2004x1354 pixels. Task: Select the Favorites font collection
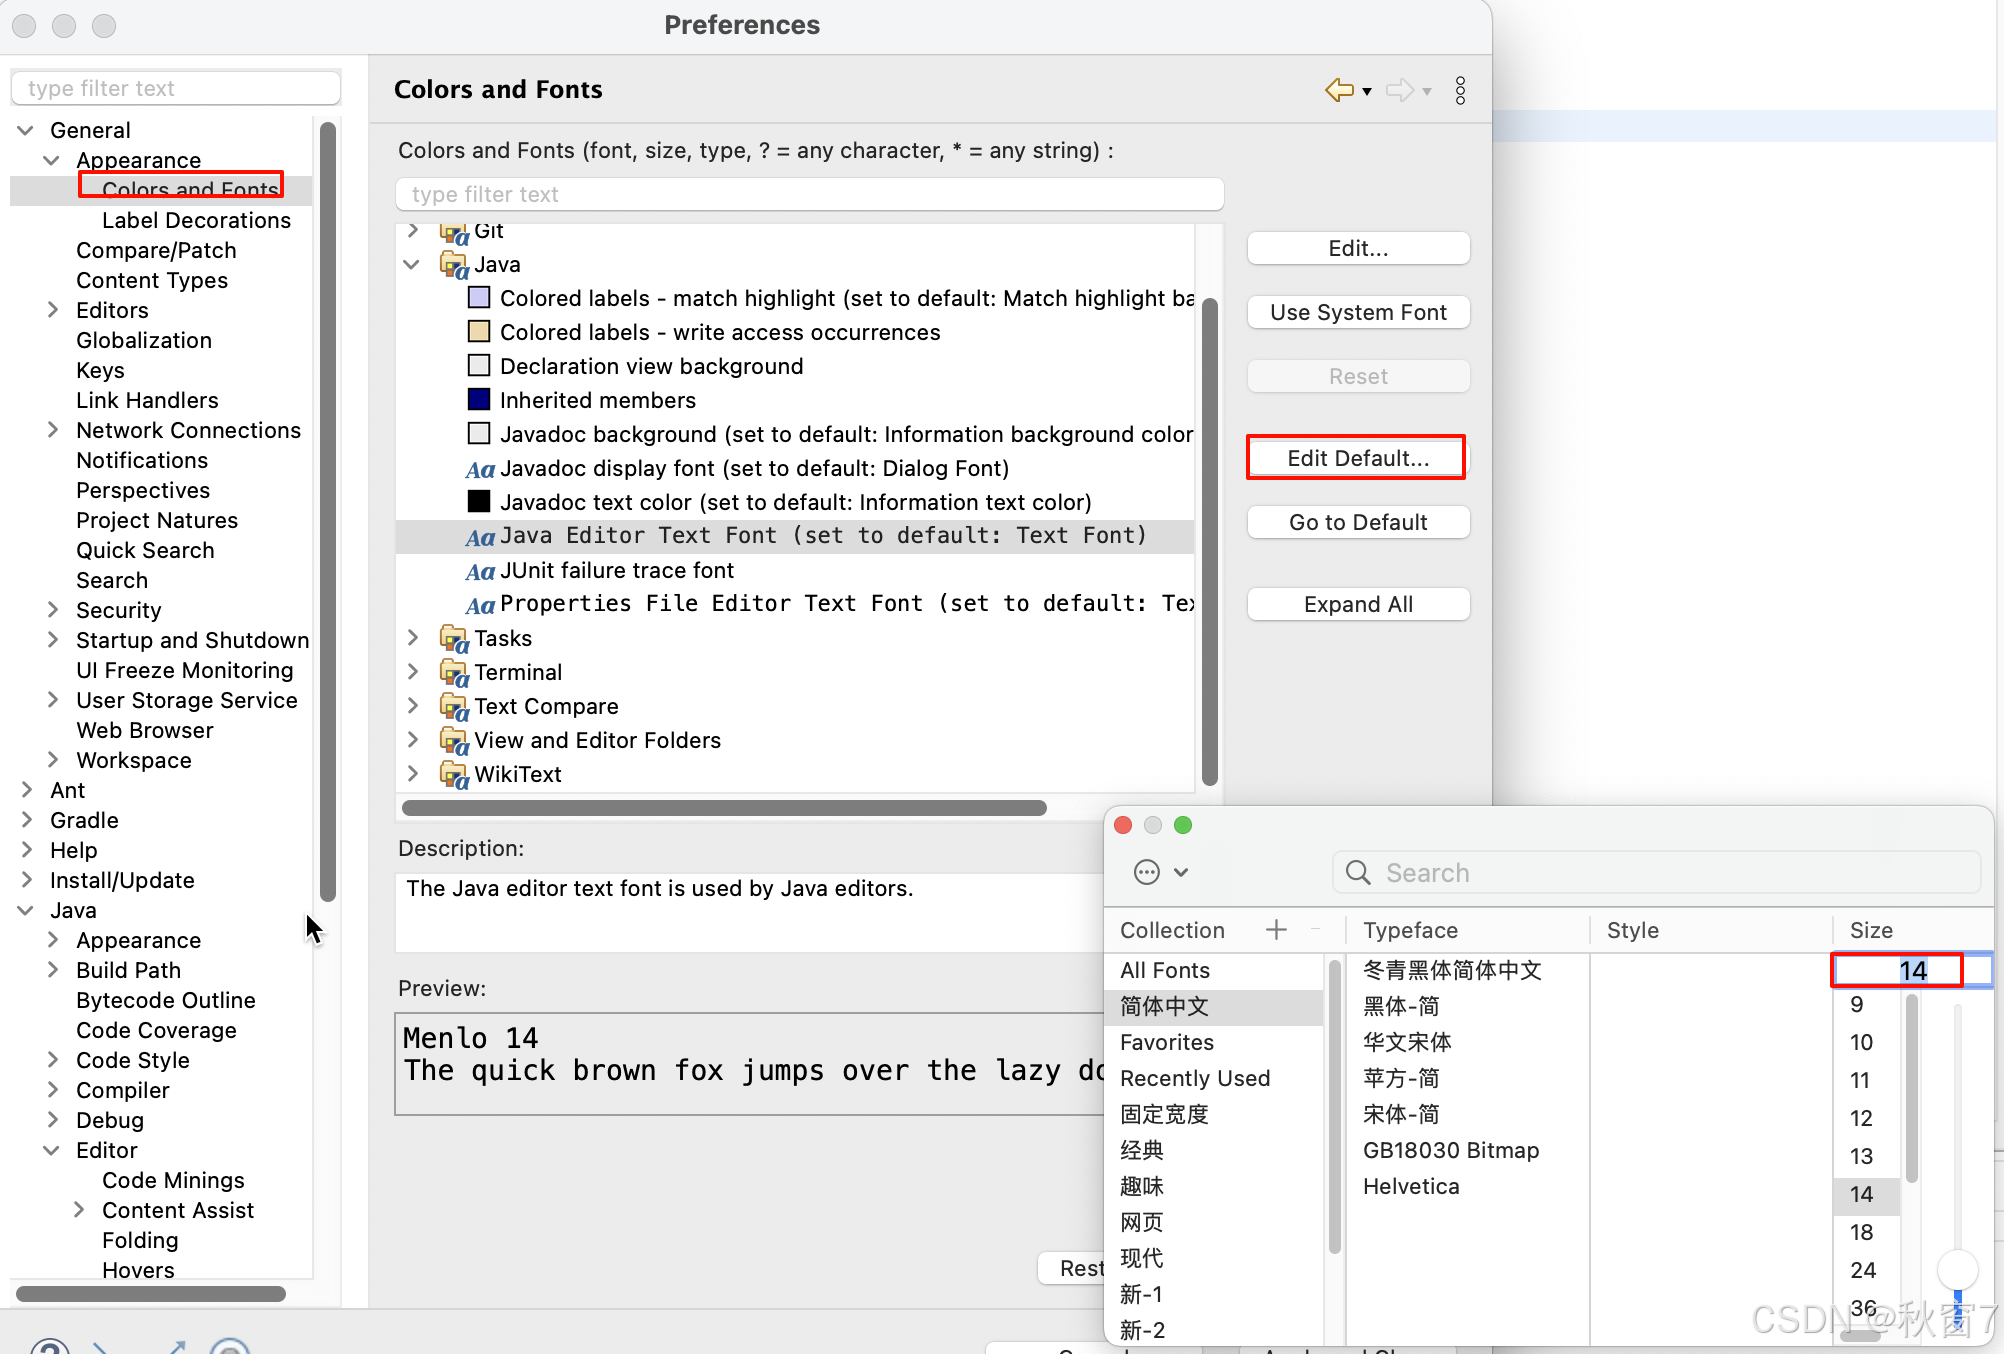(x=1166, y=1042)
